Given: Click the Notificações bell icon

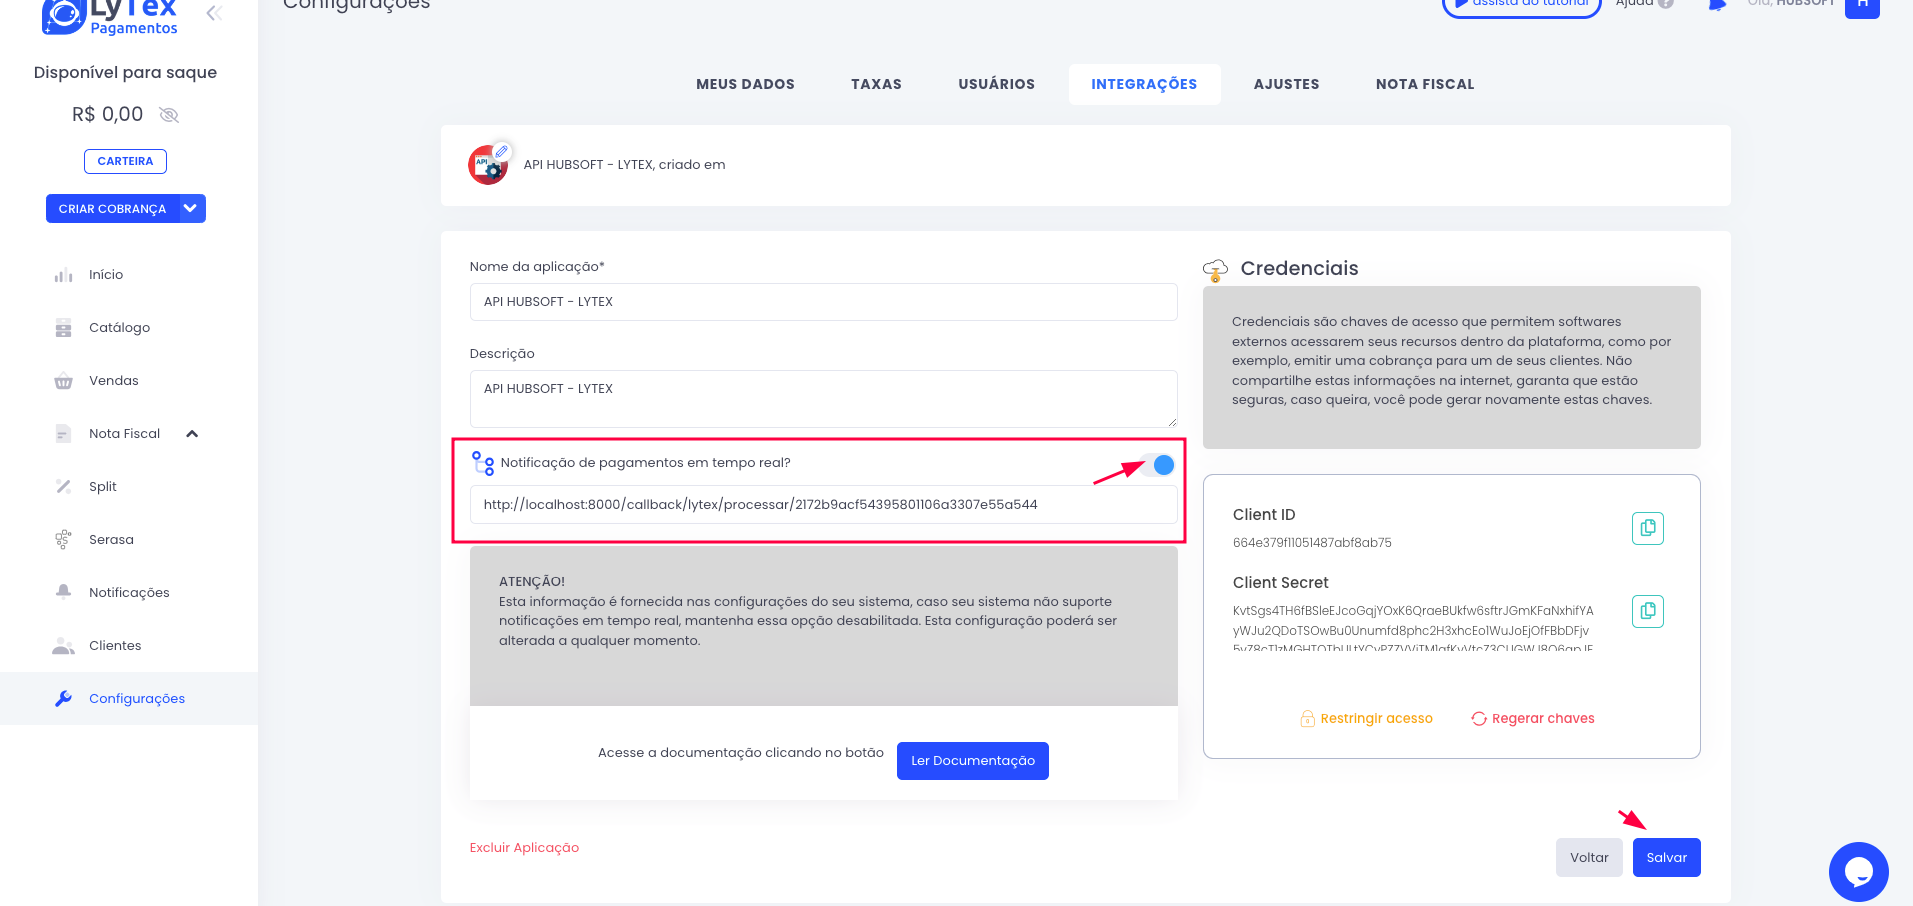Looking at the screenshot, I should tap(64, 592).
